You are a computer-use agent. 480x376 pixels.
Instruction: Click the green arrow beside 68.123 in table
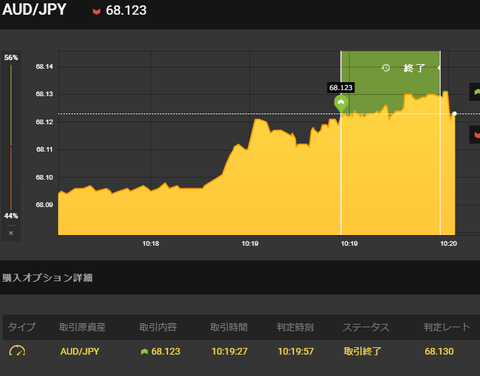pyautogui.click(x=144, y=352)
